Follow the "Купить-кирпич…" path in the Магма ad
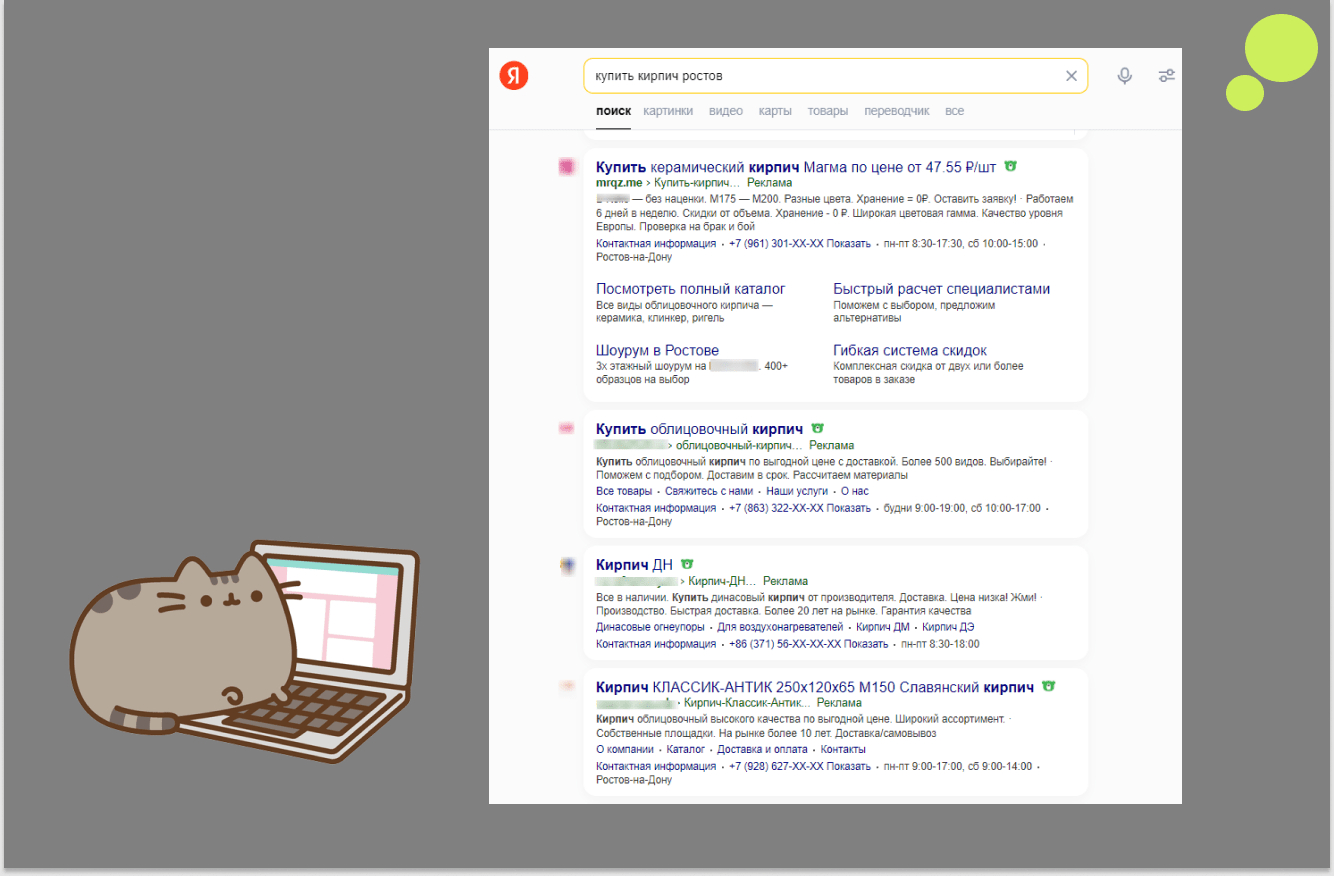 [x=696, y=183]
